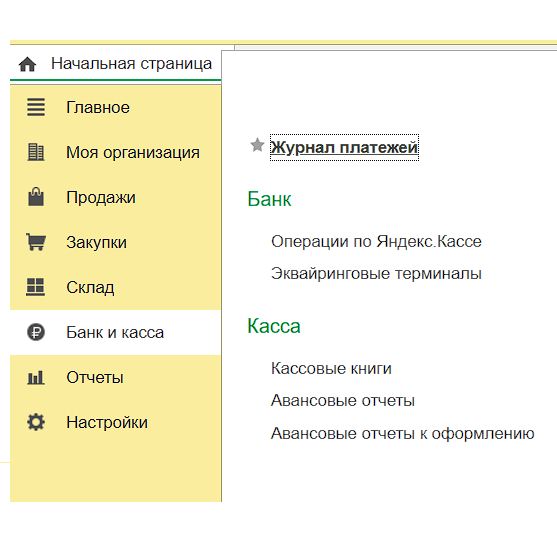Click the bar chart icon for Отчеты

[36, 377]
